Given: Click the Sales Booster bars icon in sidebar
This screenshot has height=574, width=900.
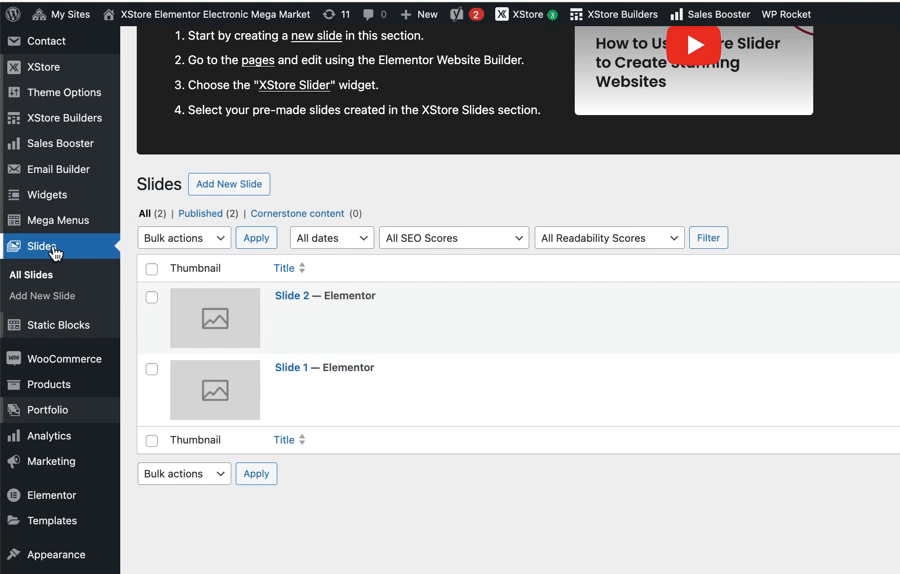Looking at the screenshot, I should (14, 144).
